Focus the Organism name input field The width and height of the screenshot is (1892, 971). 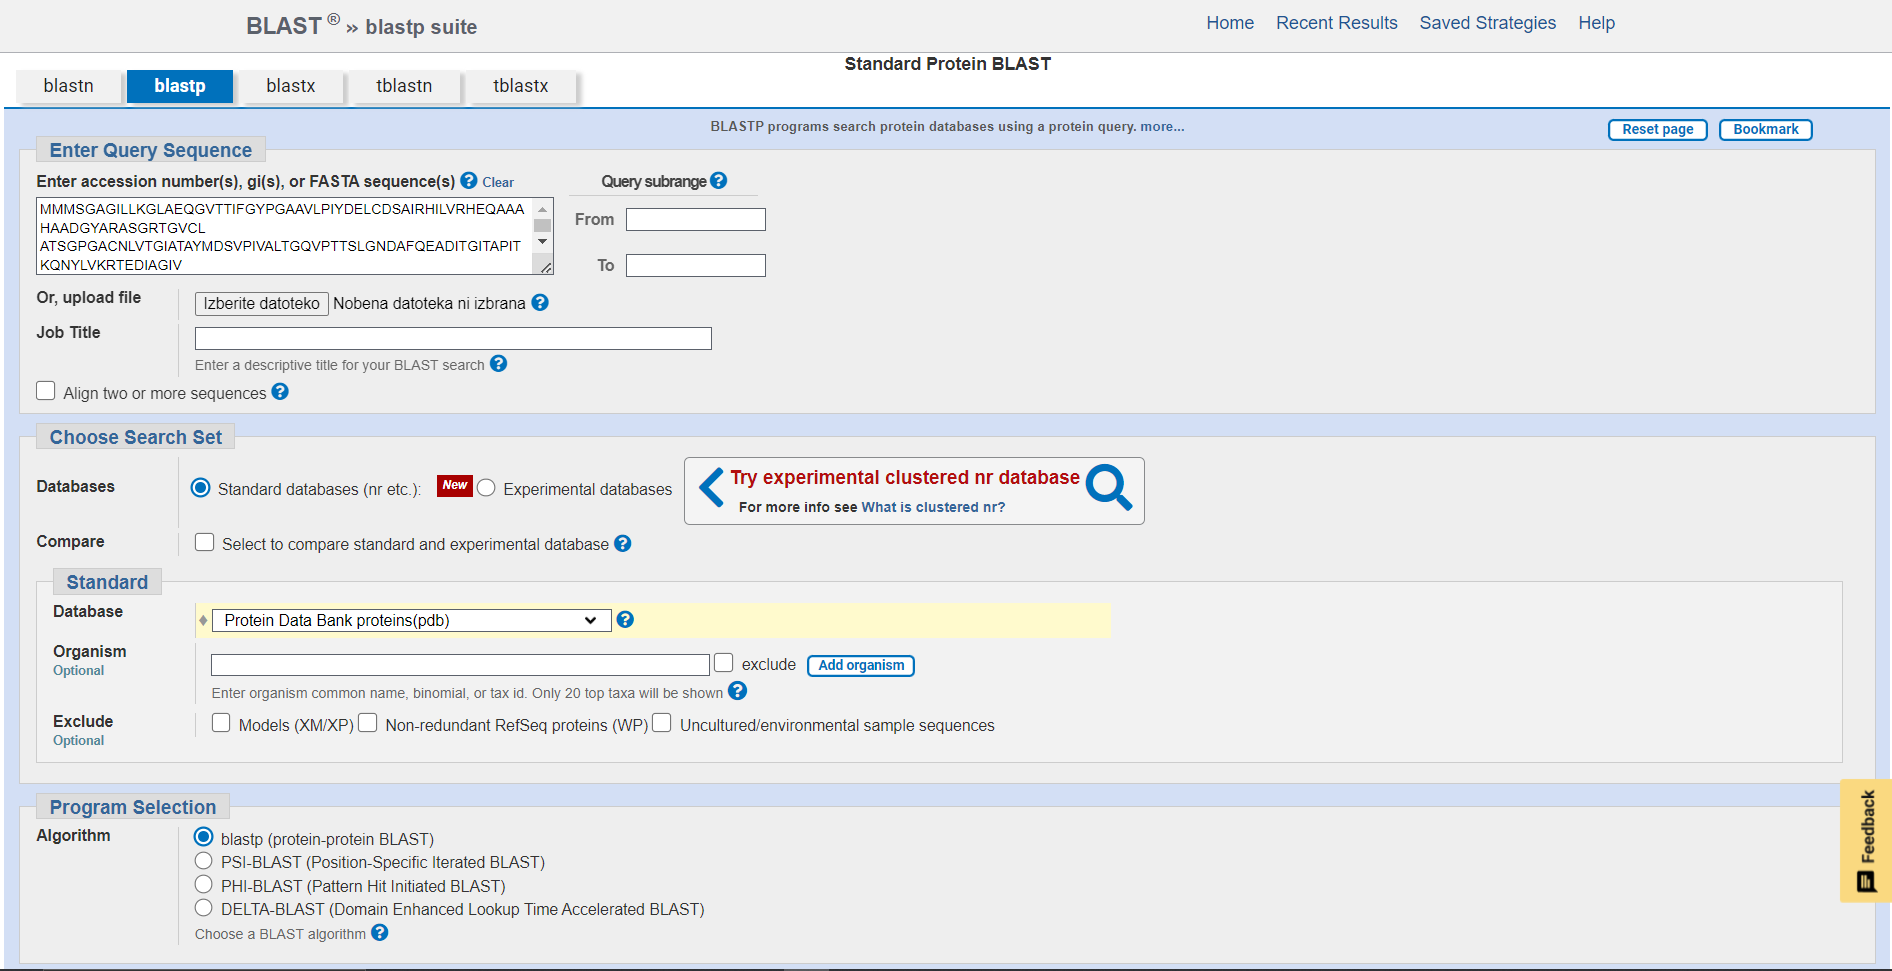(x=460, y=665)
